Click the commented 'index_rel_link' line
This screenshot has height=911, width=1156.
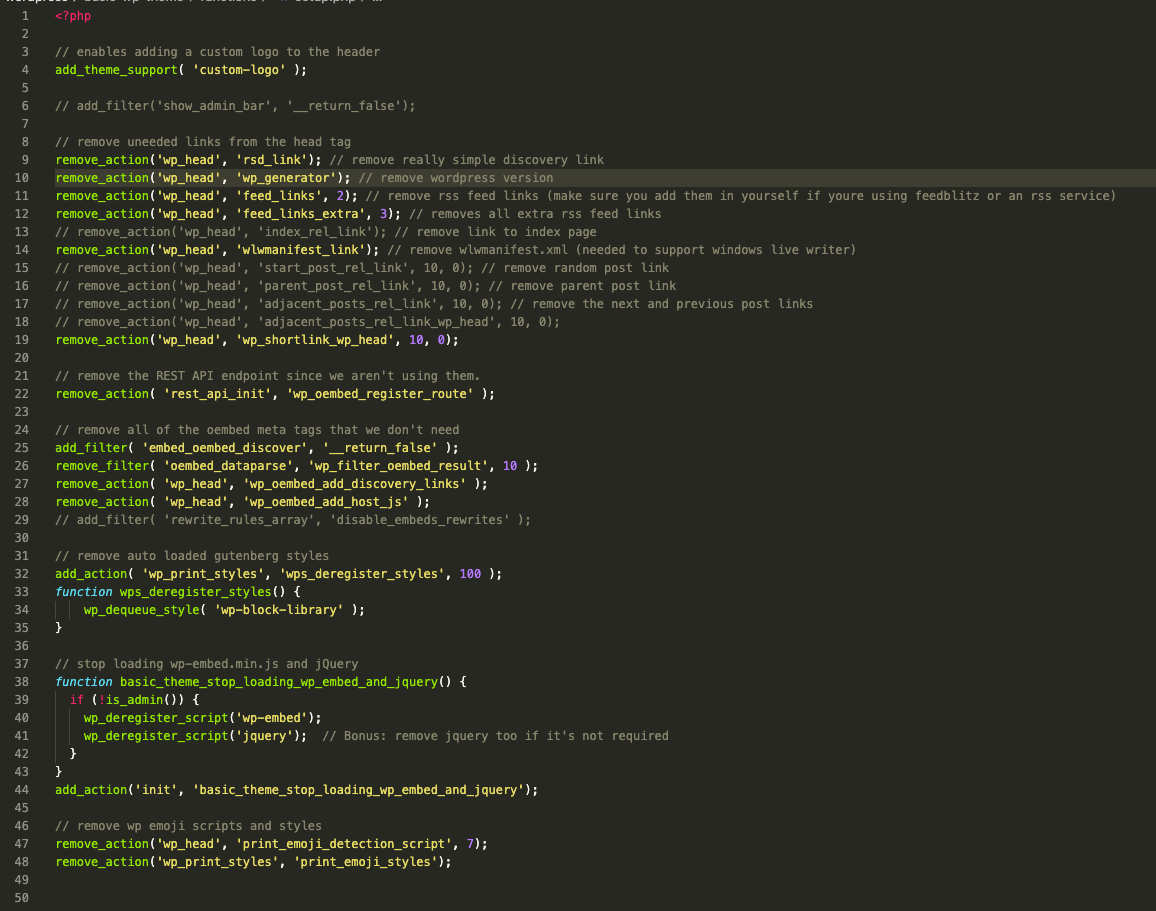(x=326, y=232)
